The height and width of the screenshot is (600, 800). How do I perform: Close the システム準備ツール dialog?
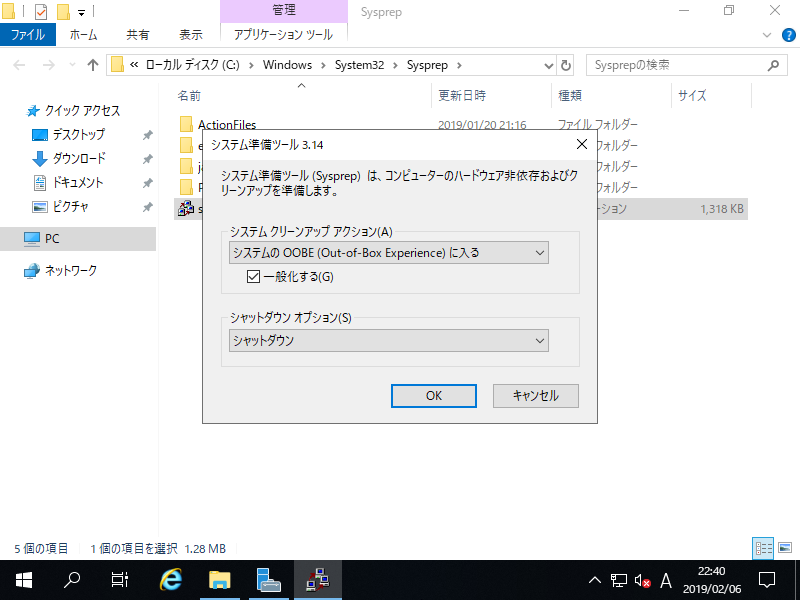tap(582, 144)
